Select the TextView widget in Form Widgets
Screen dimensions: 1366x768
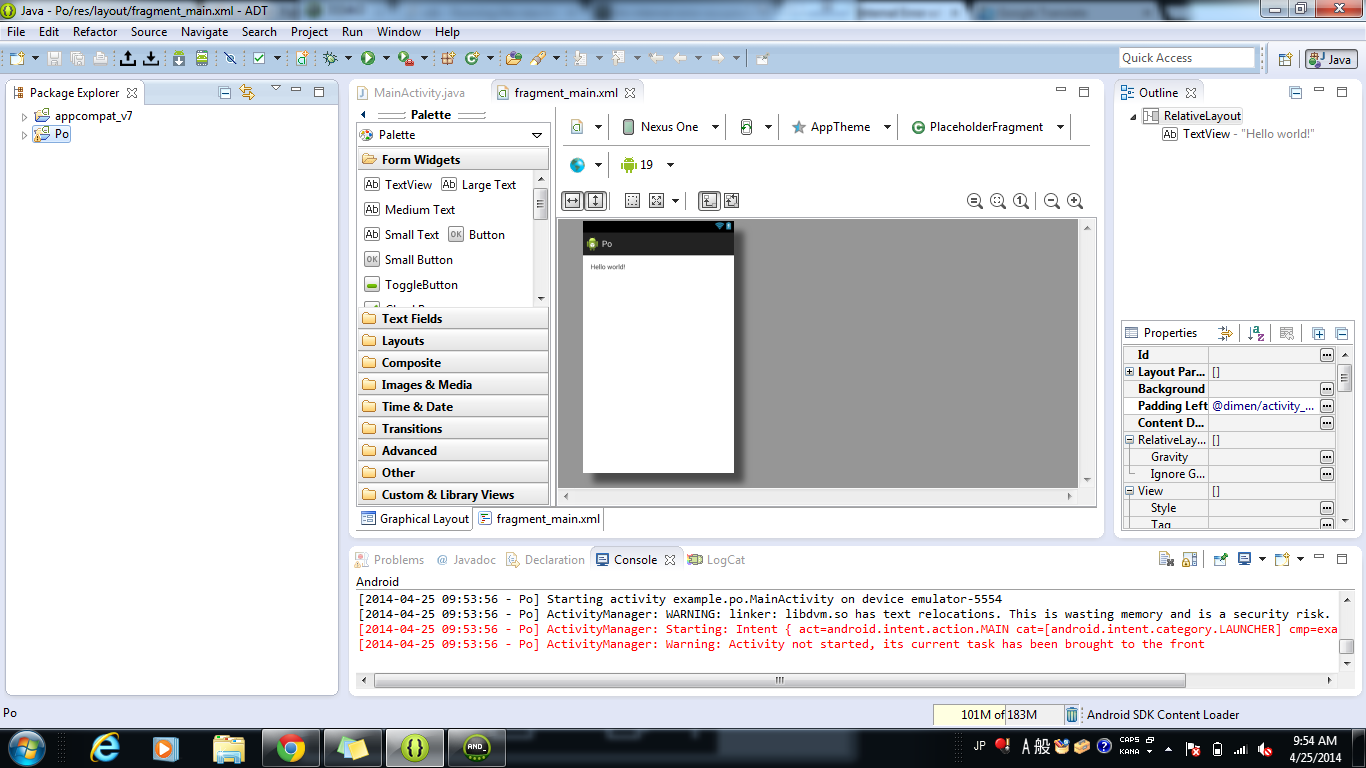[398, 184]
